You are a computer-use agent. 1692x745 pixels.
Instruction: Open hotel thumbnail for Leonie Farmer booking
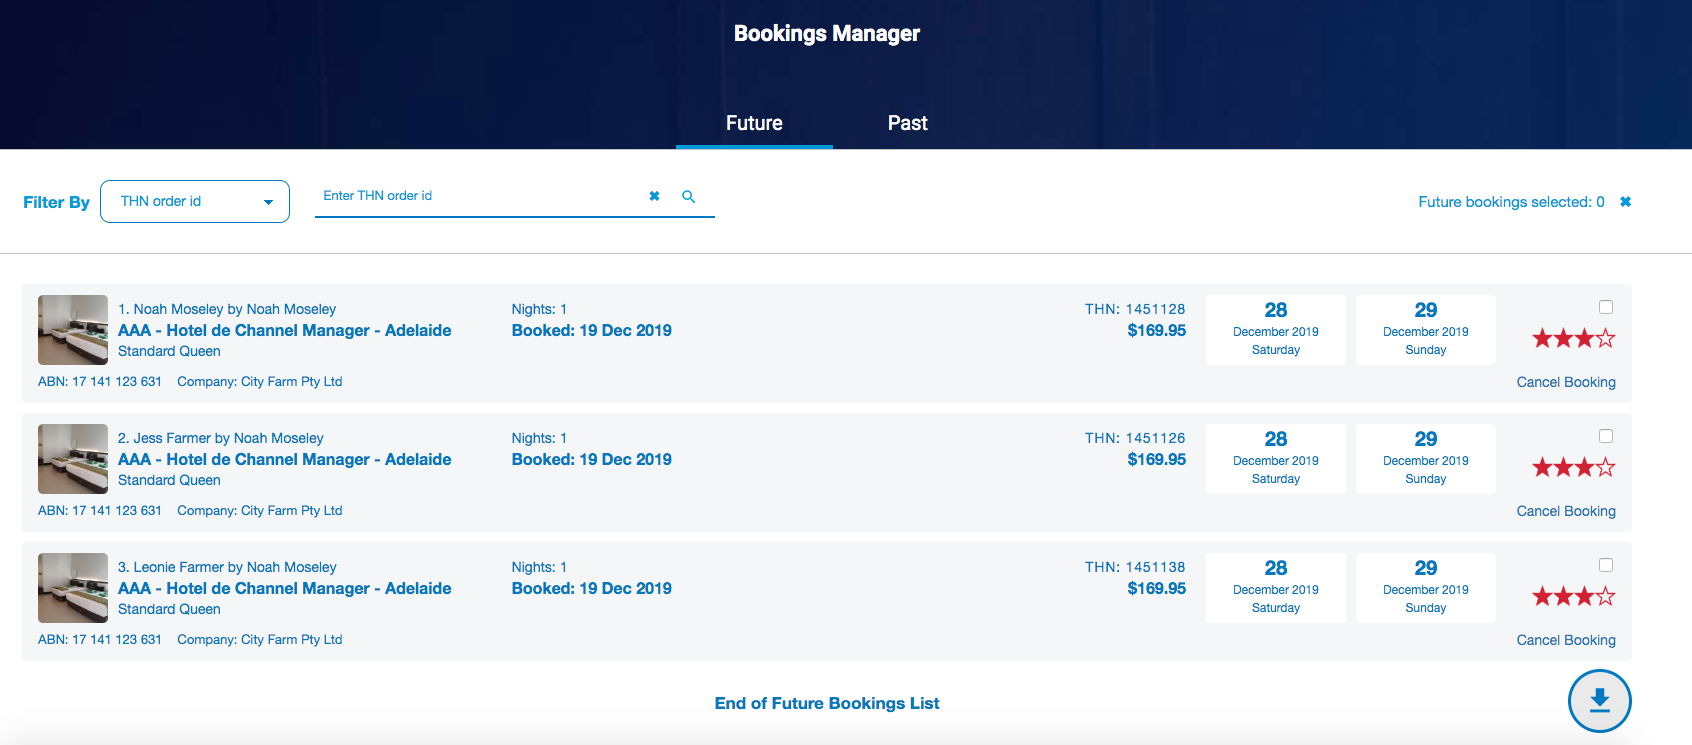73,588
